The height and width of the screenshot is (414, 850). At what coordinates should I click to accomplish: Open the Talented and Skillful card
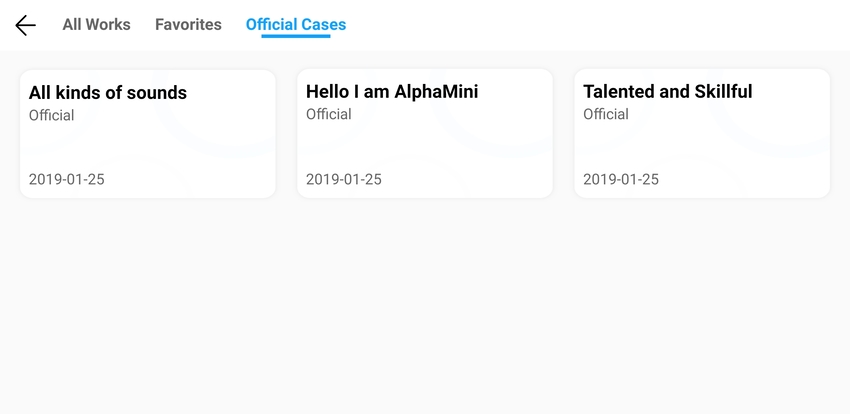[x=702, y=133]
